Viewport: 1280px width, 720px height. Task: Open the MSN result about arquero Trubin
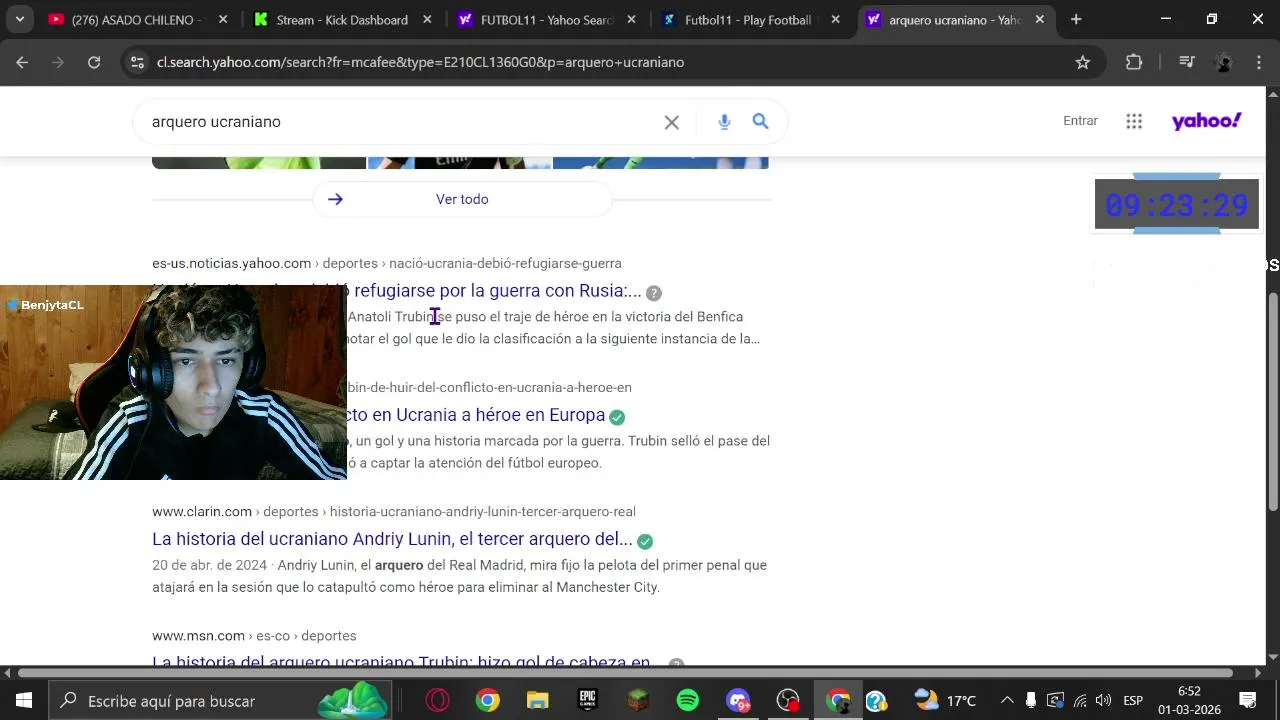click(x=405, y=661)
